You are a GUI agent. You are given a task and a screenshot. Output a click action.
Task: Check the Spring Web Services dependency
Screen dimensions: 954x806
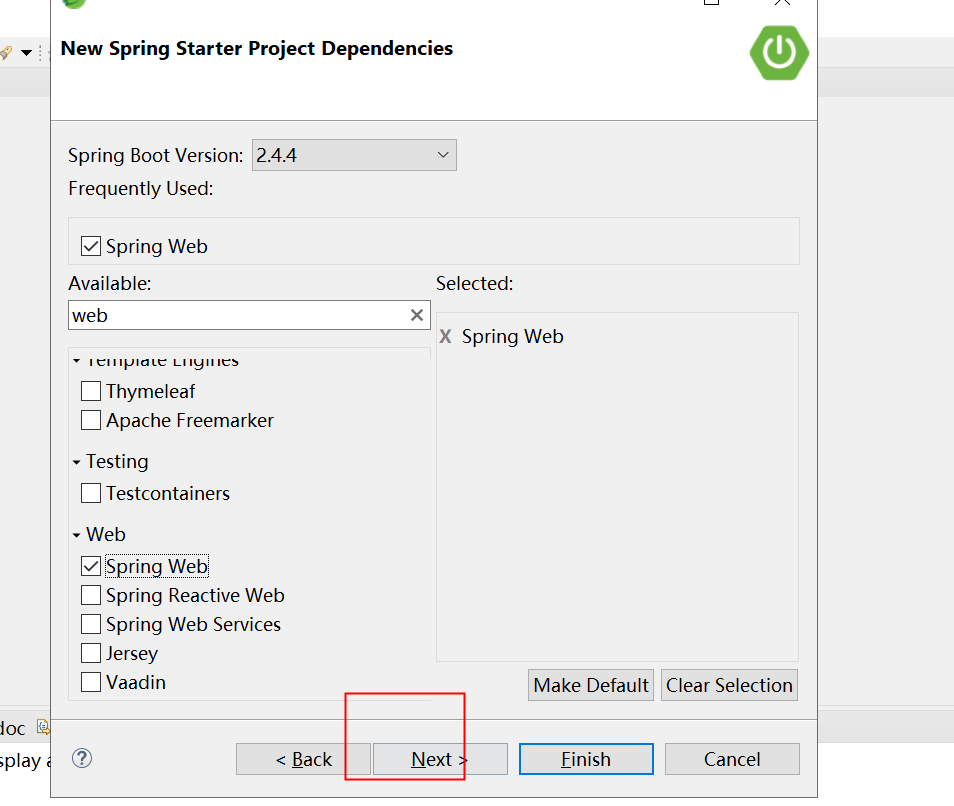(91, 625)
